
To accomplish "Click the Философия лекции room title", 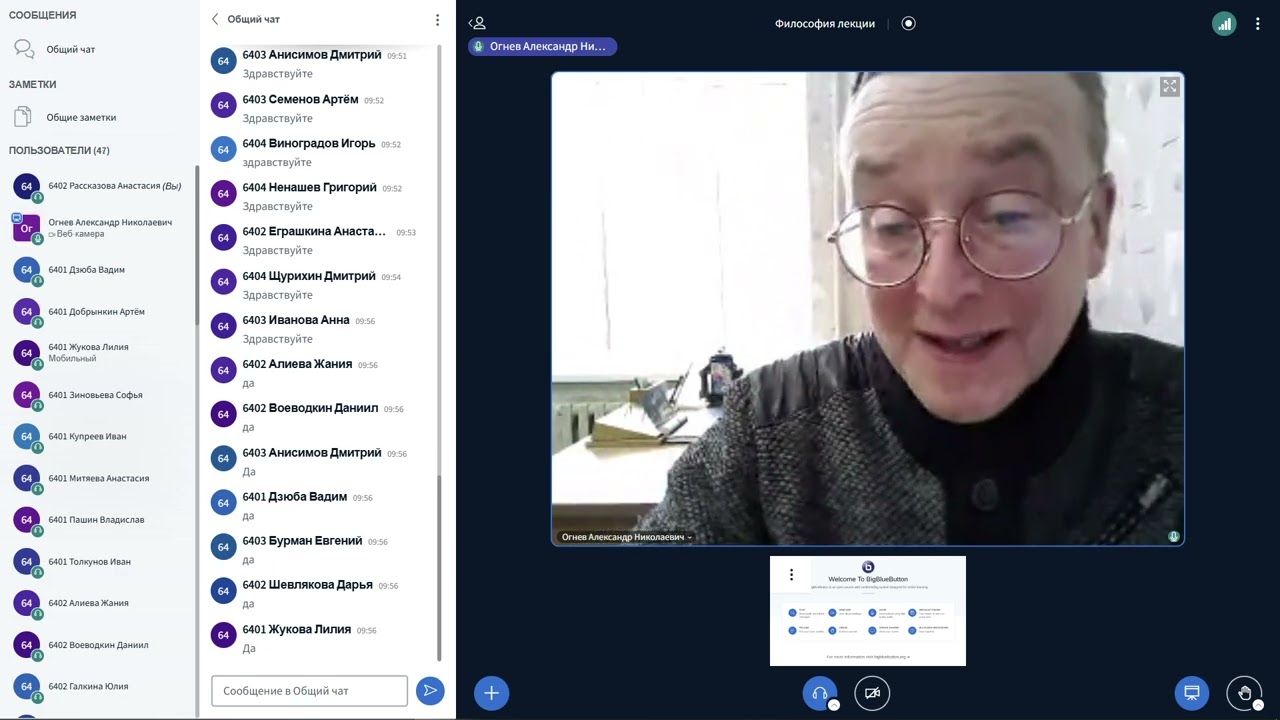I will click(x=825, y=24).
